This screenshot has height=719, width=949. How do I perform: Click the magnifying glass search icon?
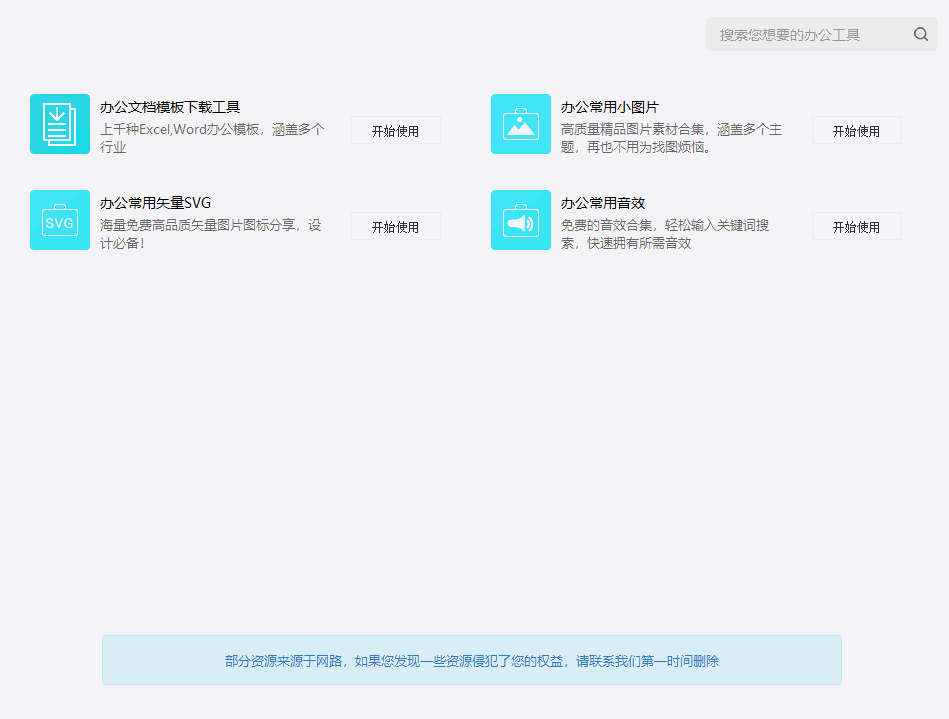(x=920, y=34)
